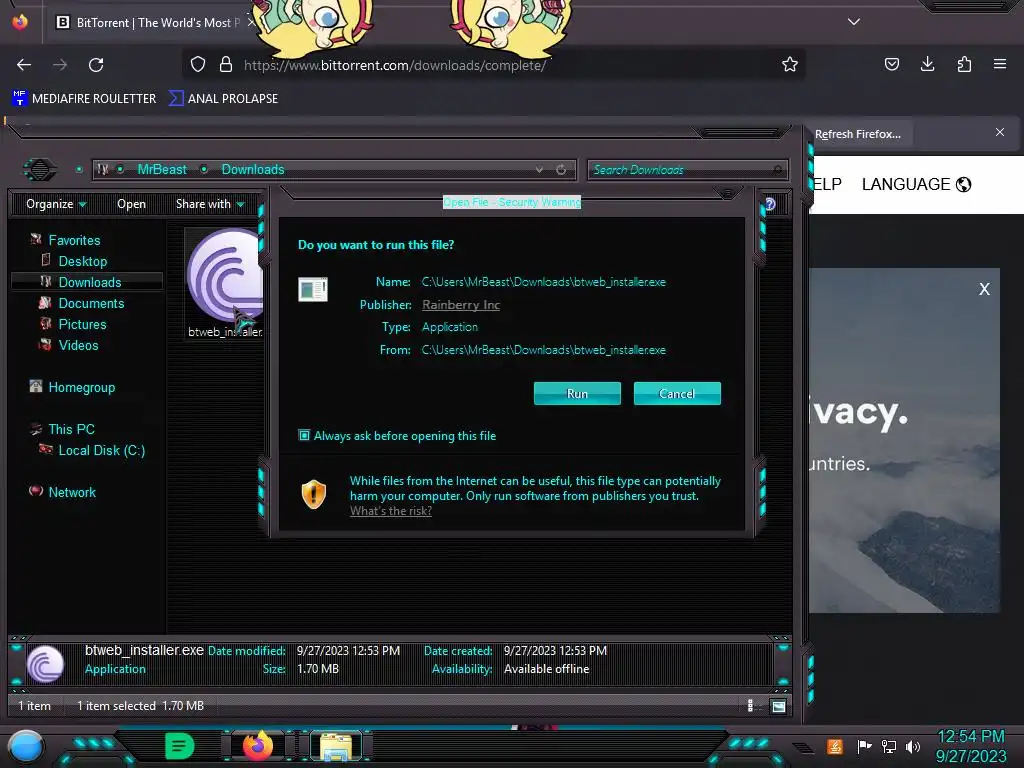
Task: Select Network in navigation pane
Action: click(63, 492)
